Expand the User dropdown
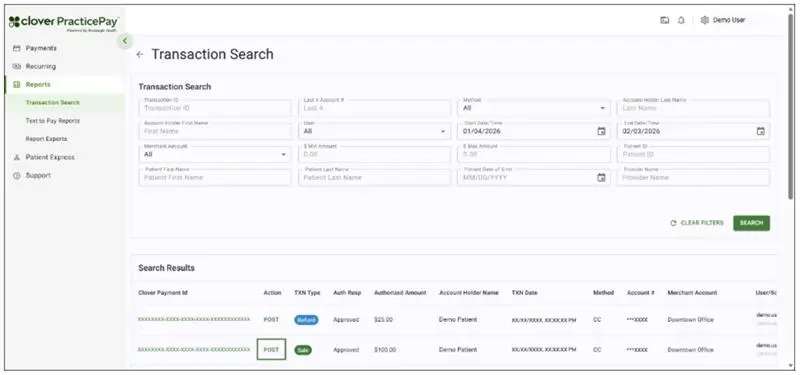Image resolution: width=800 pixels, height=375 pixels. 374,131
